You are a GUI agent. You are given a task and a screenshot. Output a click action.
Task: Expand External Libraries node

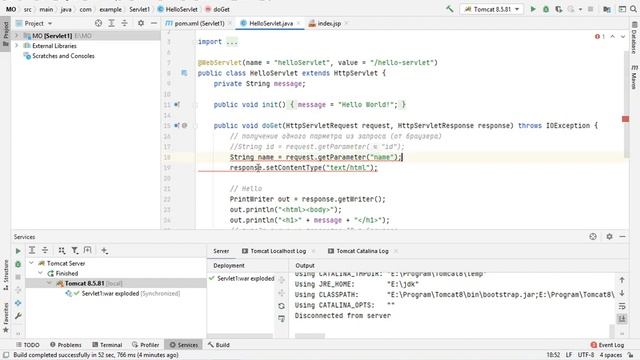tap(17, 46)
